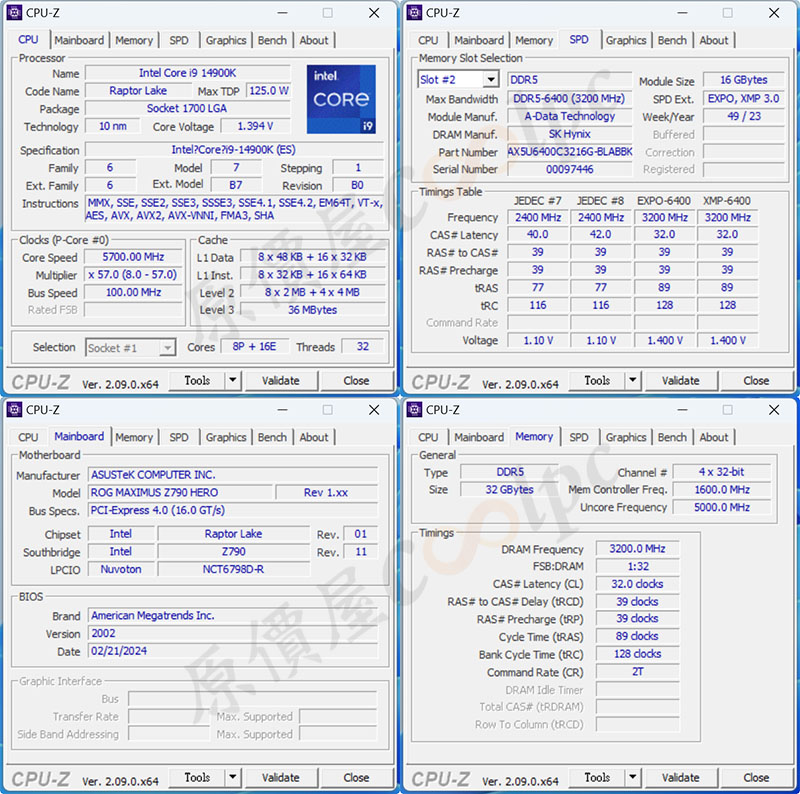Select Graphics tab in the Memory timings window
This screenshot has height=794, width=800.
pos(626,437)
